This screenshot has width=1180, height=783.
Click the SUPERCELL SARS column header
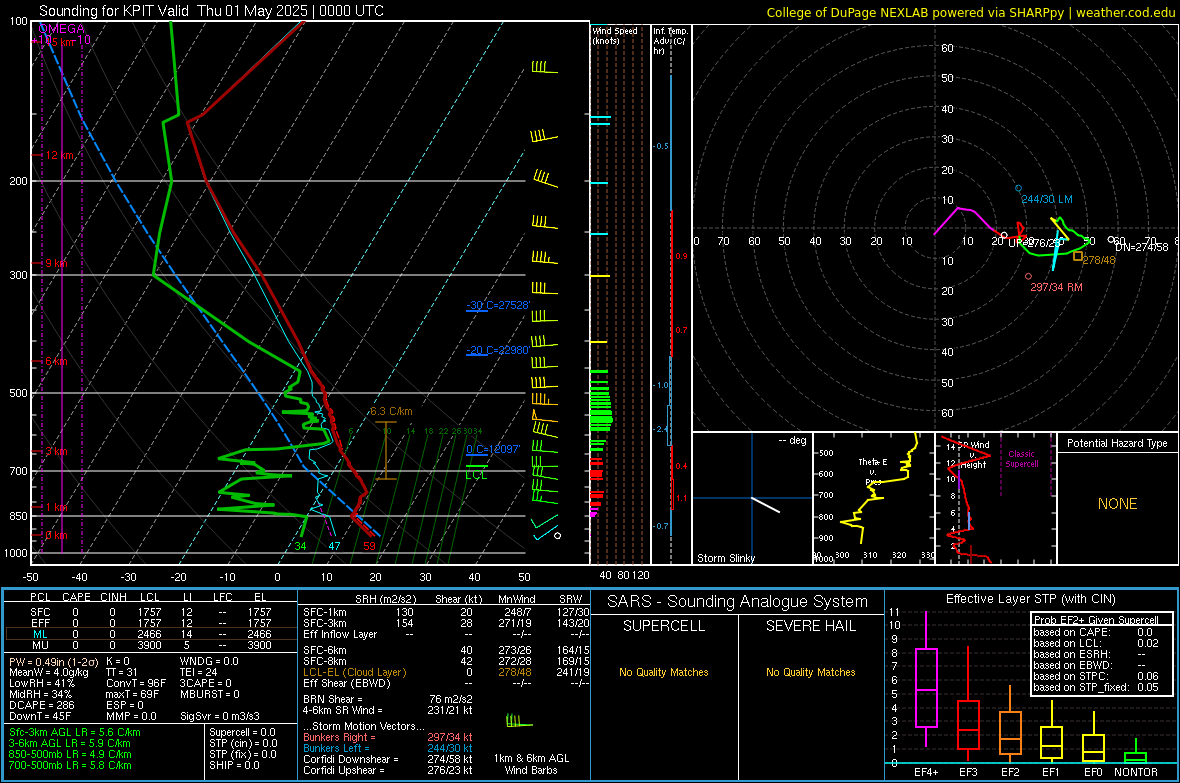pos(664,626)
